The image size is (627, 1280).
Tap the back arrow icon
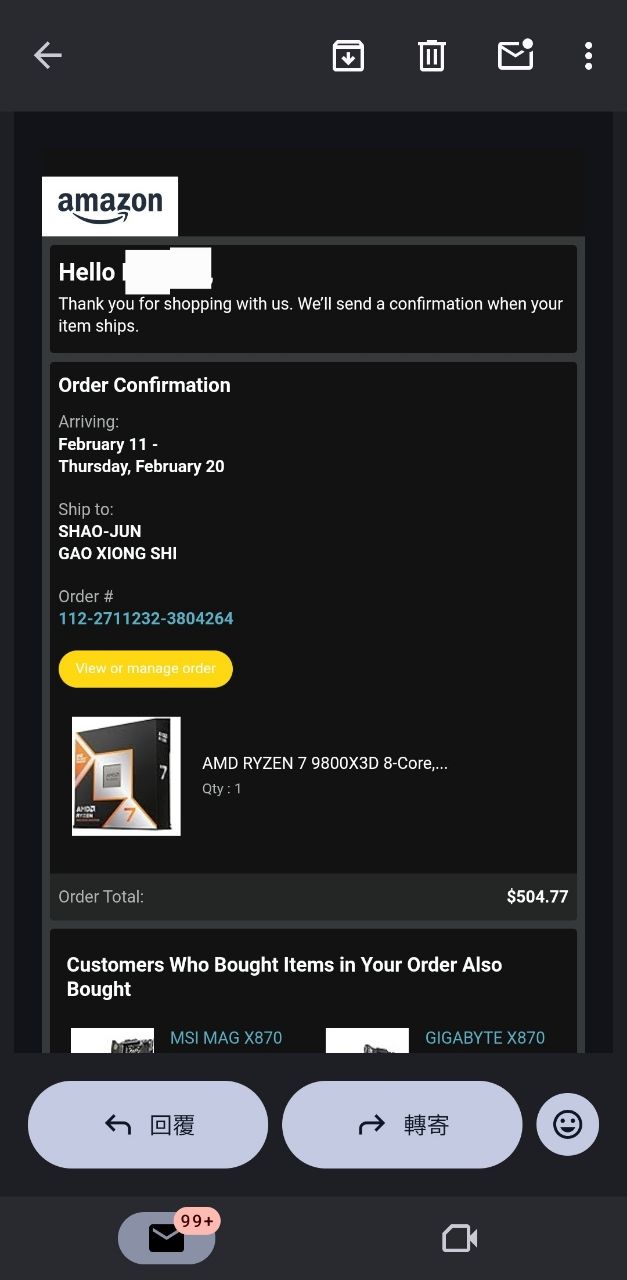click(48, 56)
